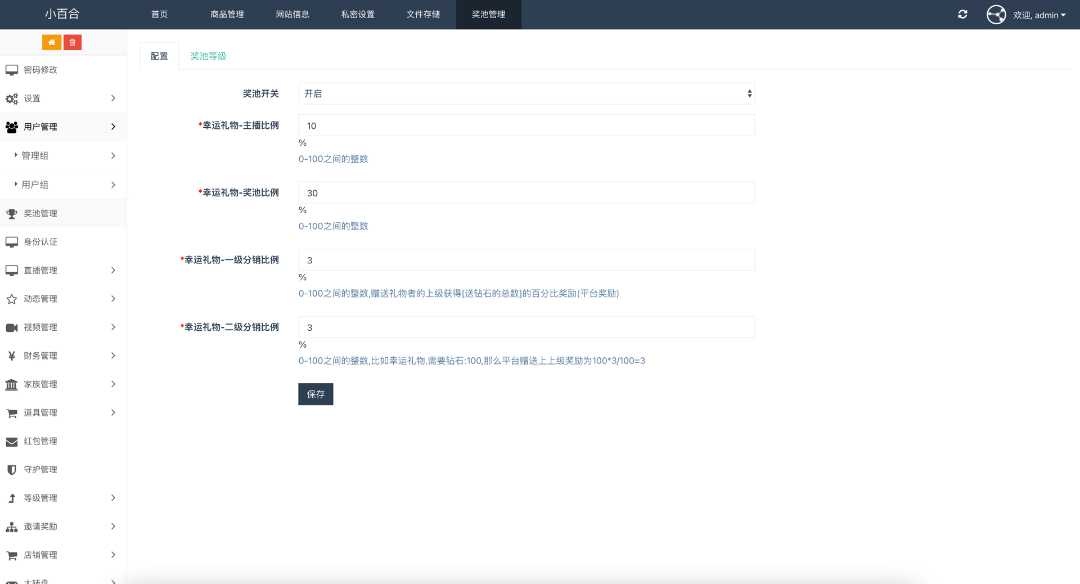Click the refresh icon in top bar
The height and width of the screenshot is (584, 1080).
(x=962, y=14)
